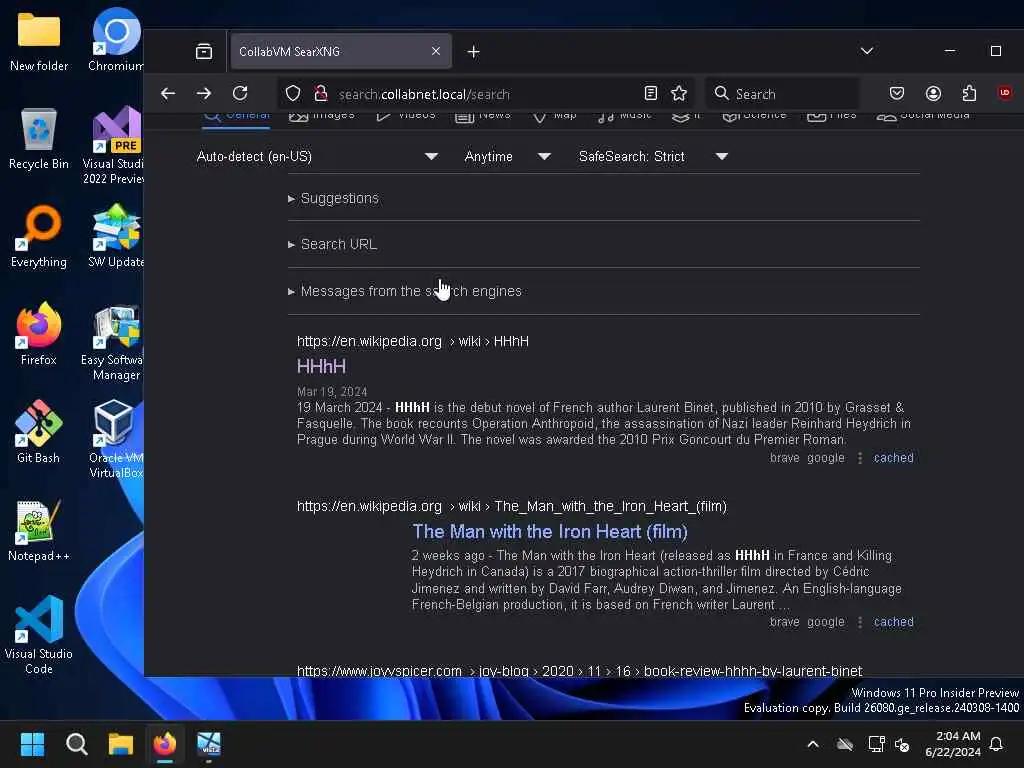The image size is (1024, 768).
Task: Open the list all tabs chevron
Action: pyautogui.click(x=867, y=51)
